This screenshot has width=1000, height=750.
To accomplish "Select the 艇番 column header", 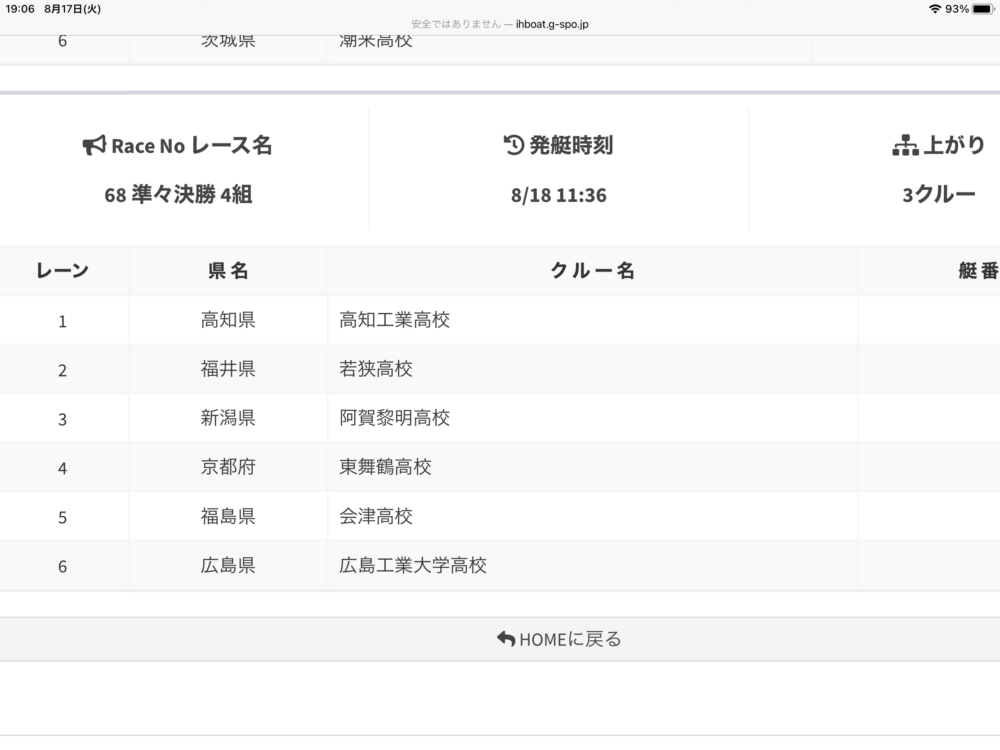I will (x=977, y=271).
